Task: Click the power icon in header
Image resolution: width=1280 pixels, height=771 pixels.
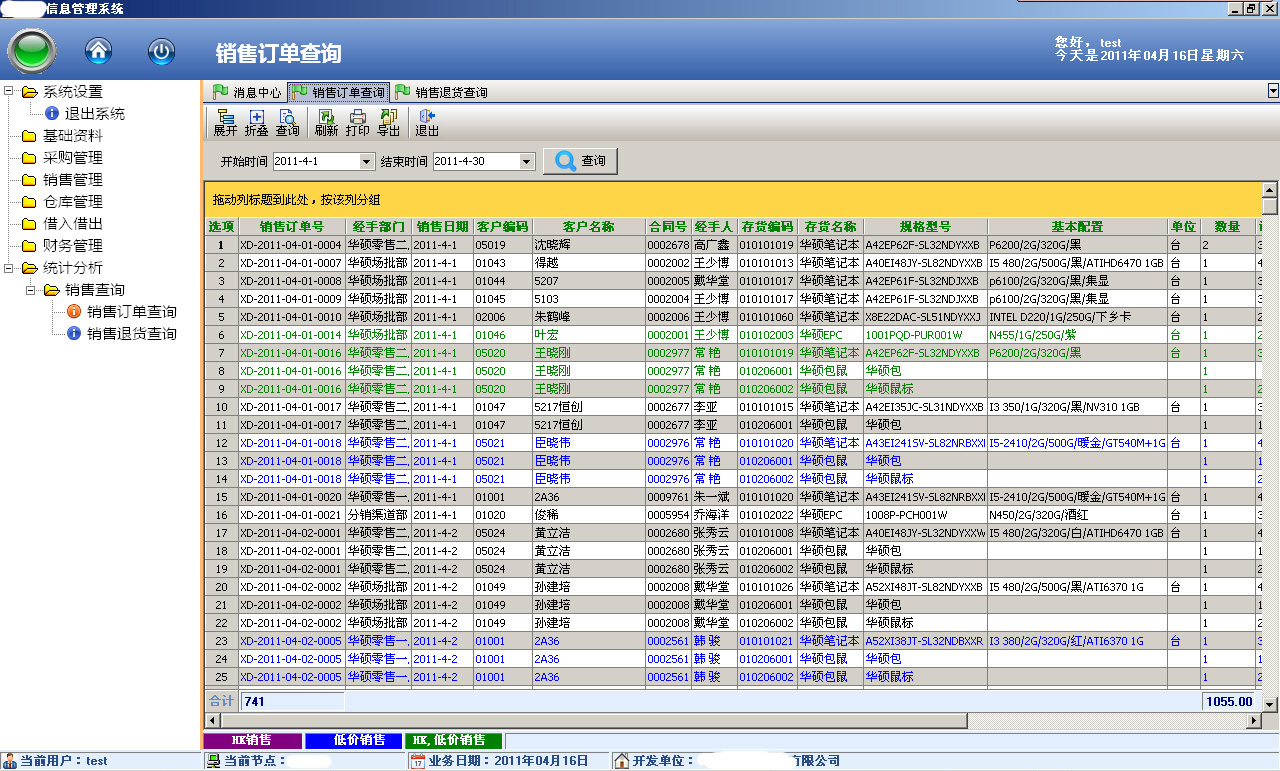Action: click(x=161, y=51)
